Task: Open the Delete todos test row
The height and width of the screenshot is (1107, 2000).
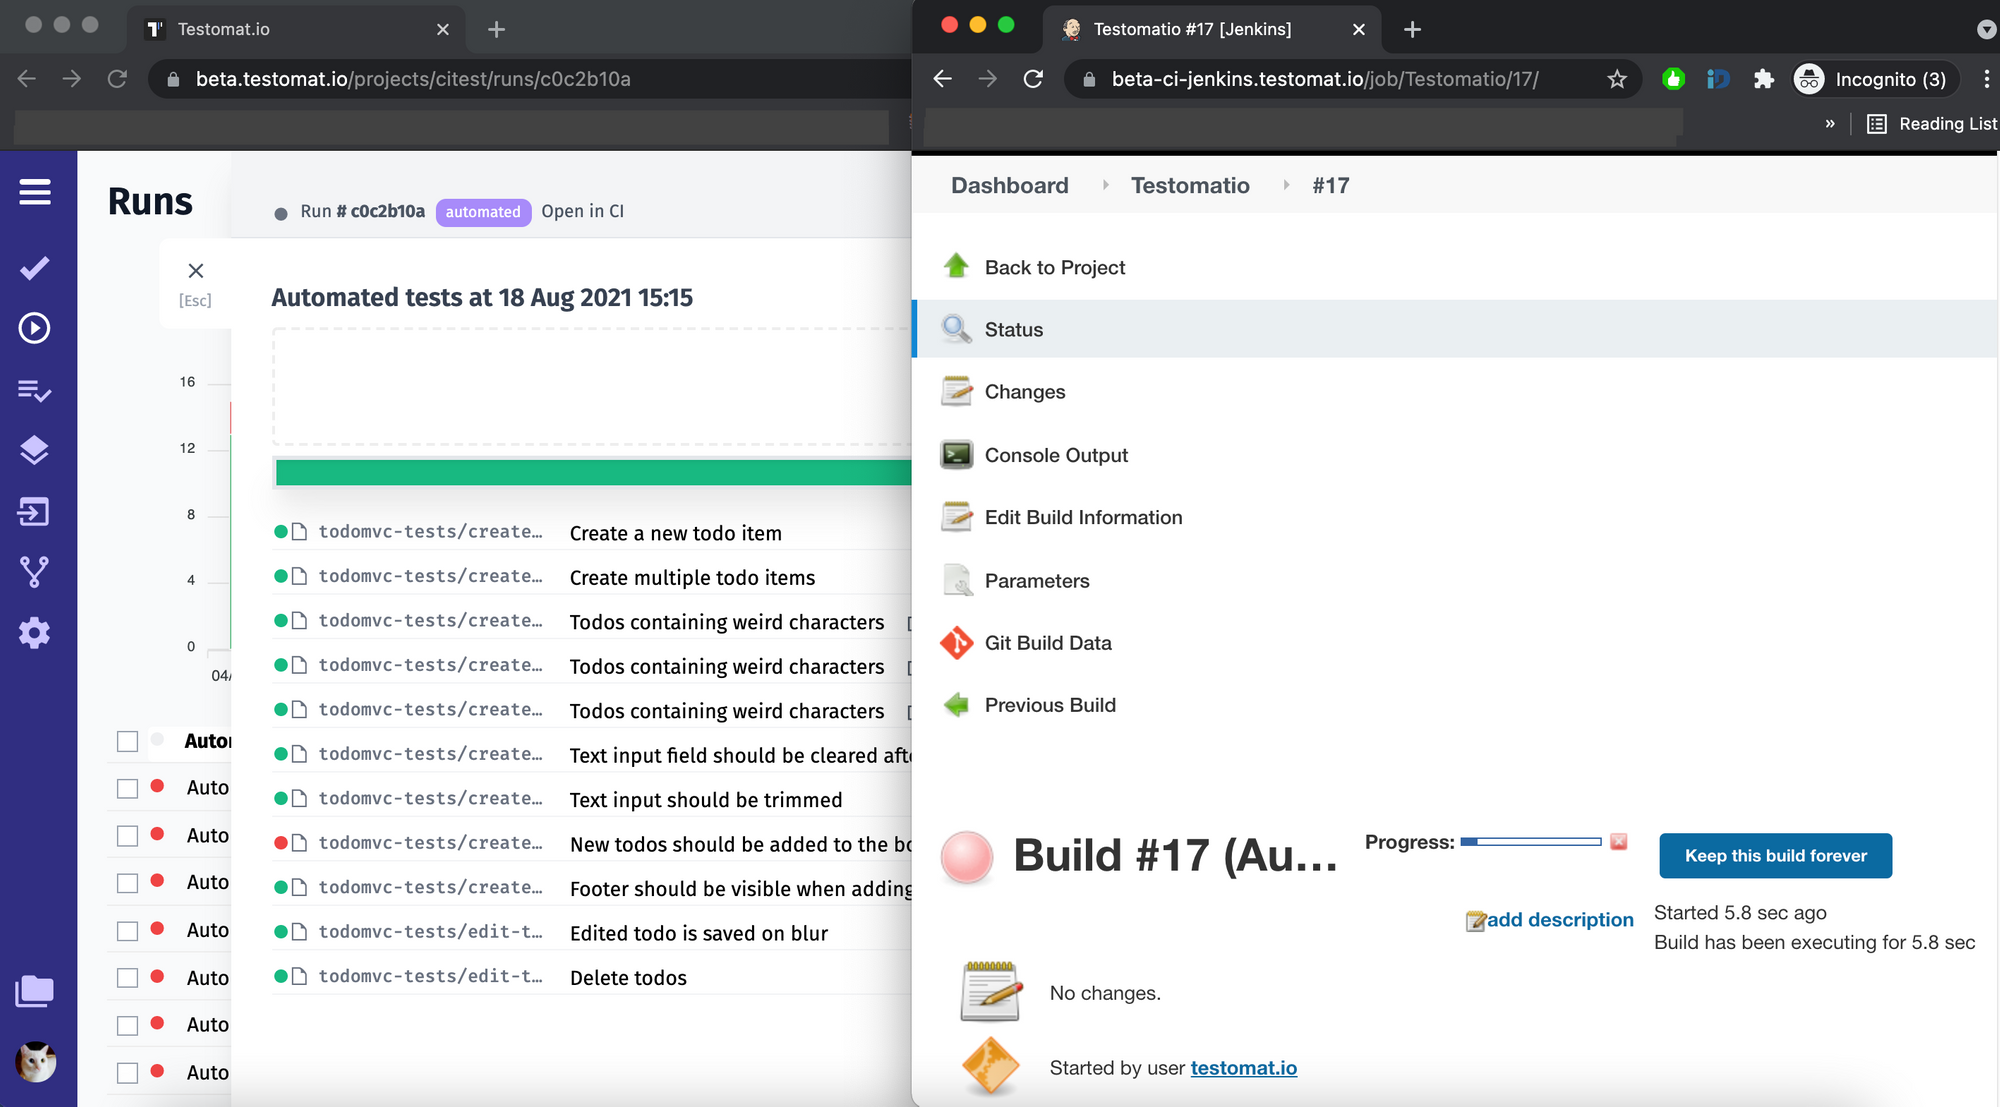Action: tap(592, 977)
